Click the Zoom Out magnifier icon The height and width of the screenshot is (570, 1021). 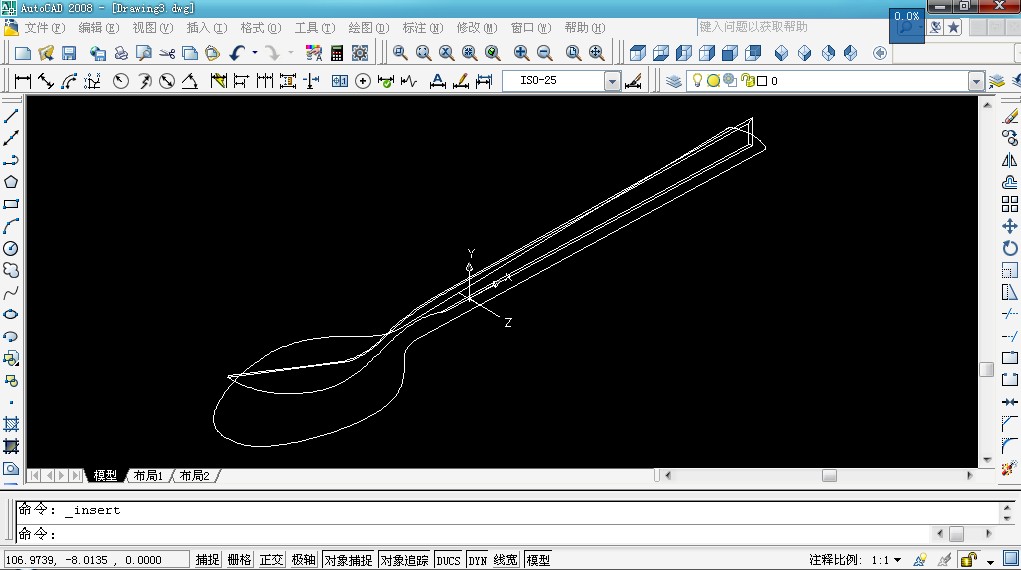click(545, 53)
